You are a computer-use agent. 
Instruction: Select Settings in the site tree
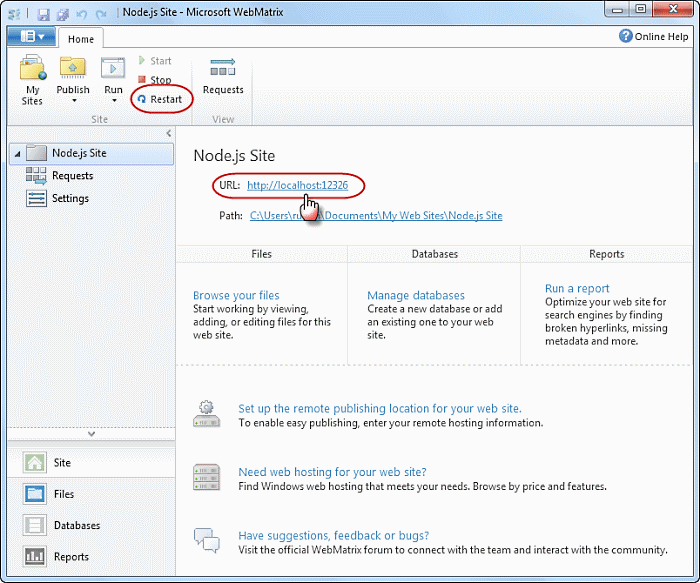tap(70, 198)
